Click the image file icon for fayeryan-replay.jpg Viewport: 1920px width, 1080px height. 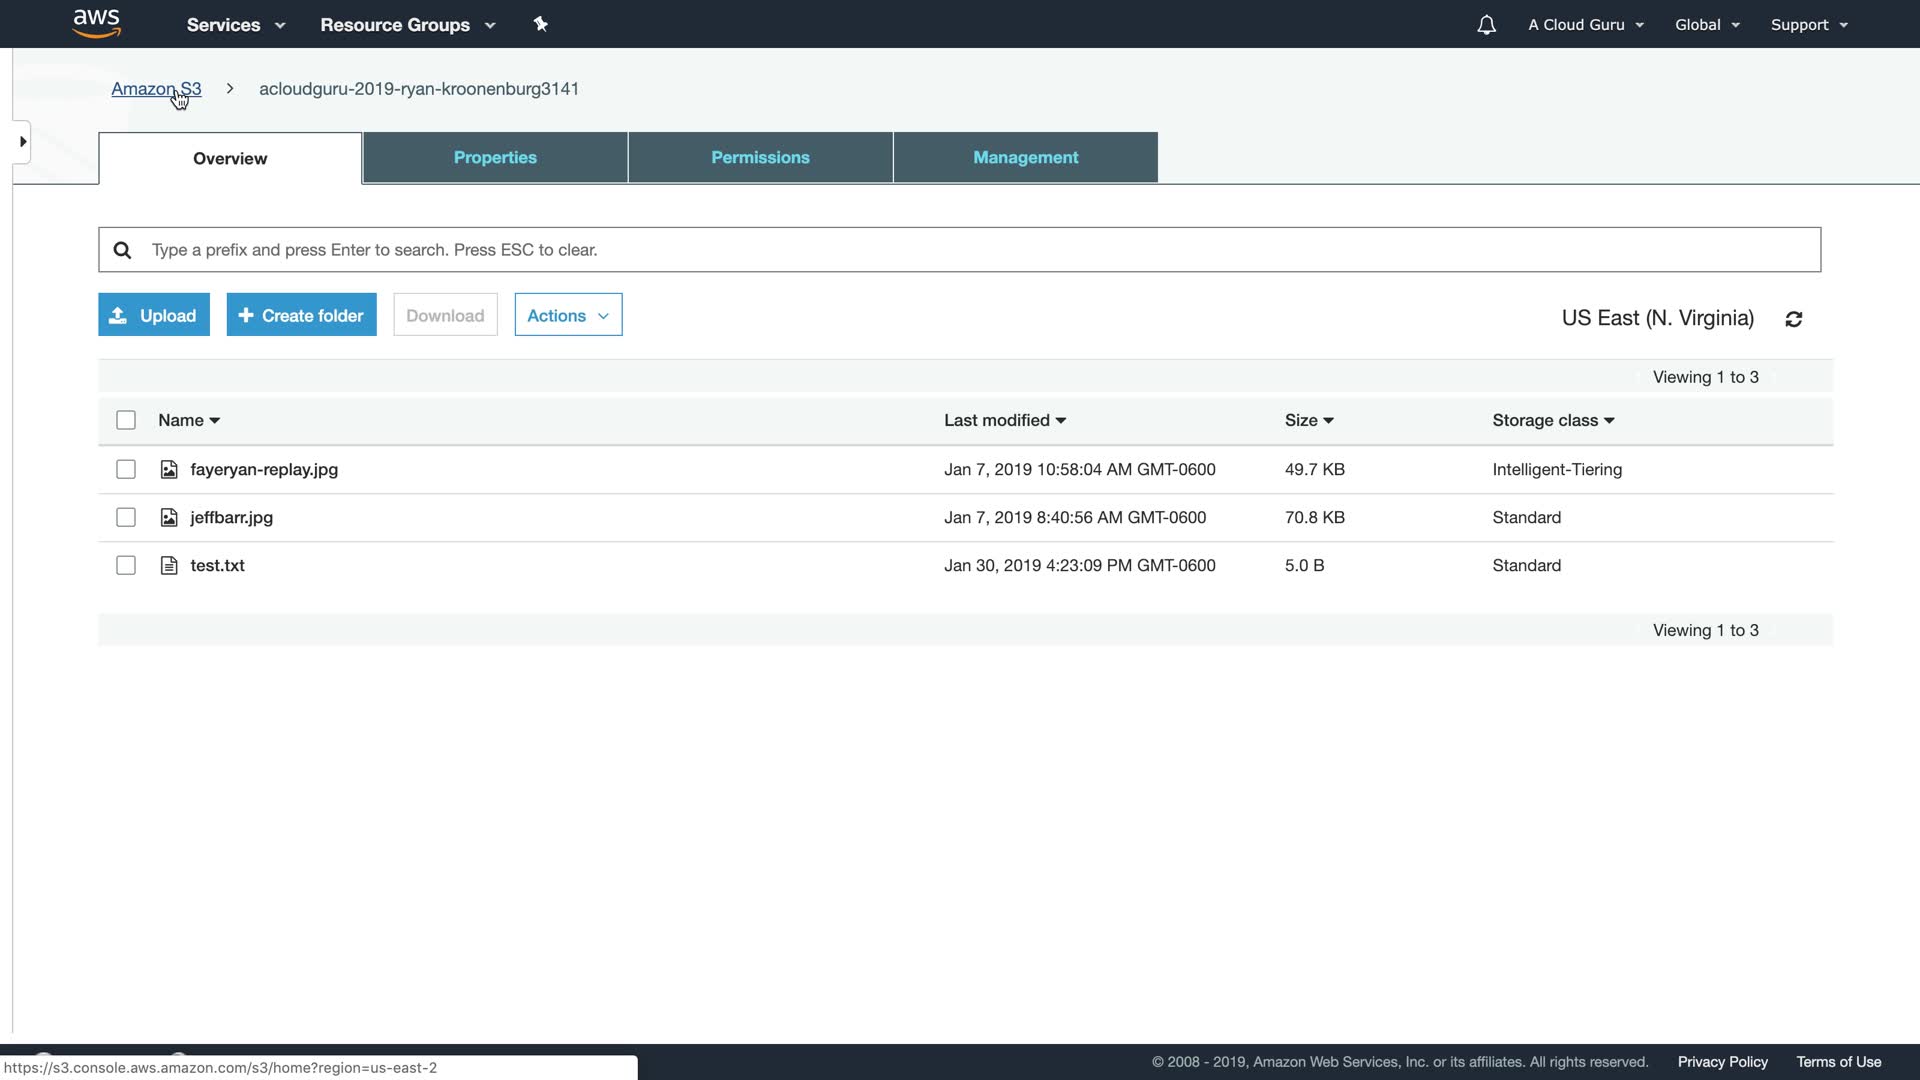[x=169, y=469]
